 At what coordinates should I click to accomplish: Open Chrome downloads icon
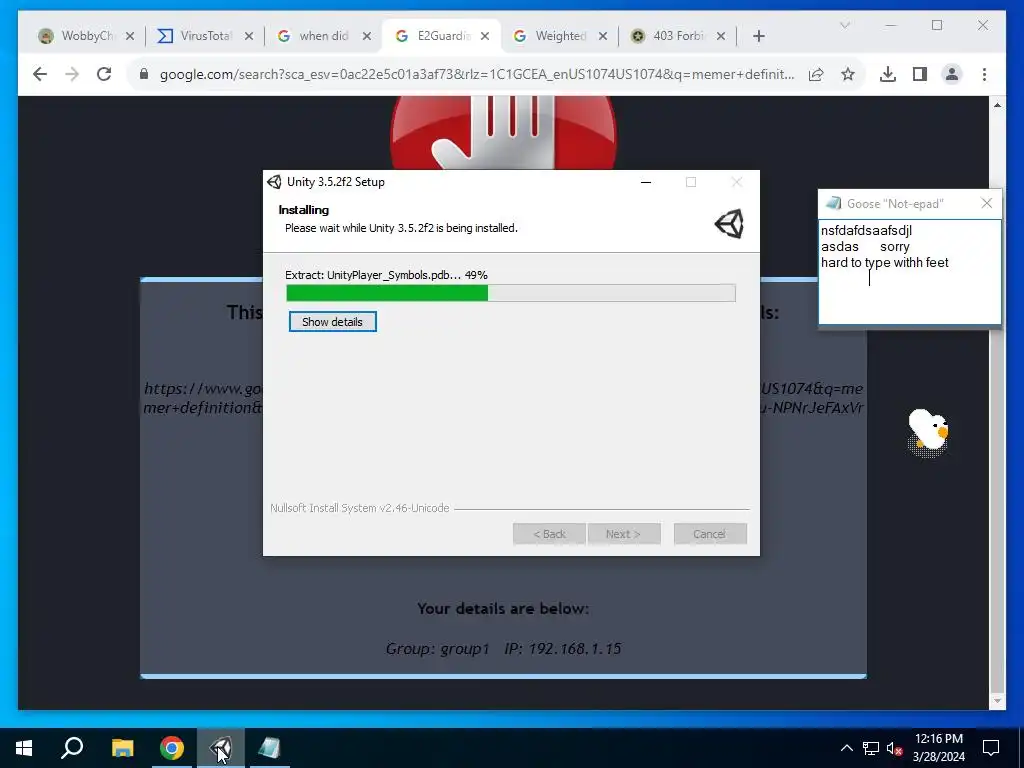pos(888,74)
